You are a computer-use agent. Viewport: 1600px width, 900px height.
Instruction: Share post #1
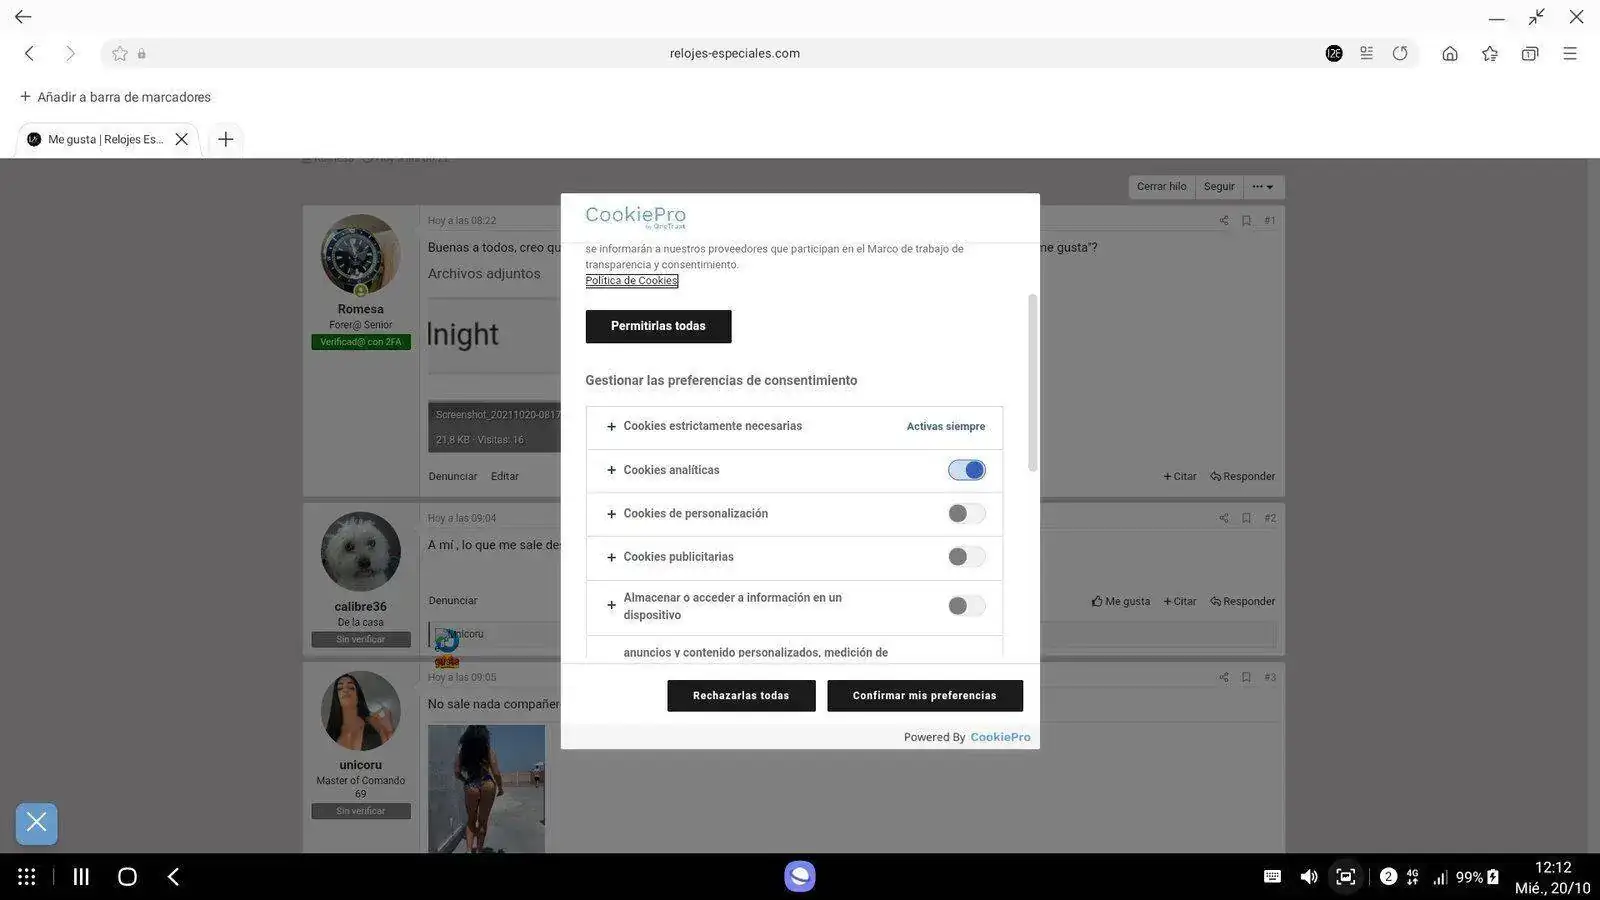[1224, 221]
